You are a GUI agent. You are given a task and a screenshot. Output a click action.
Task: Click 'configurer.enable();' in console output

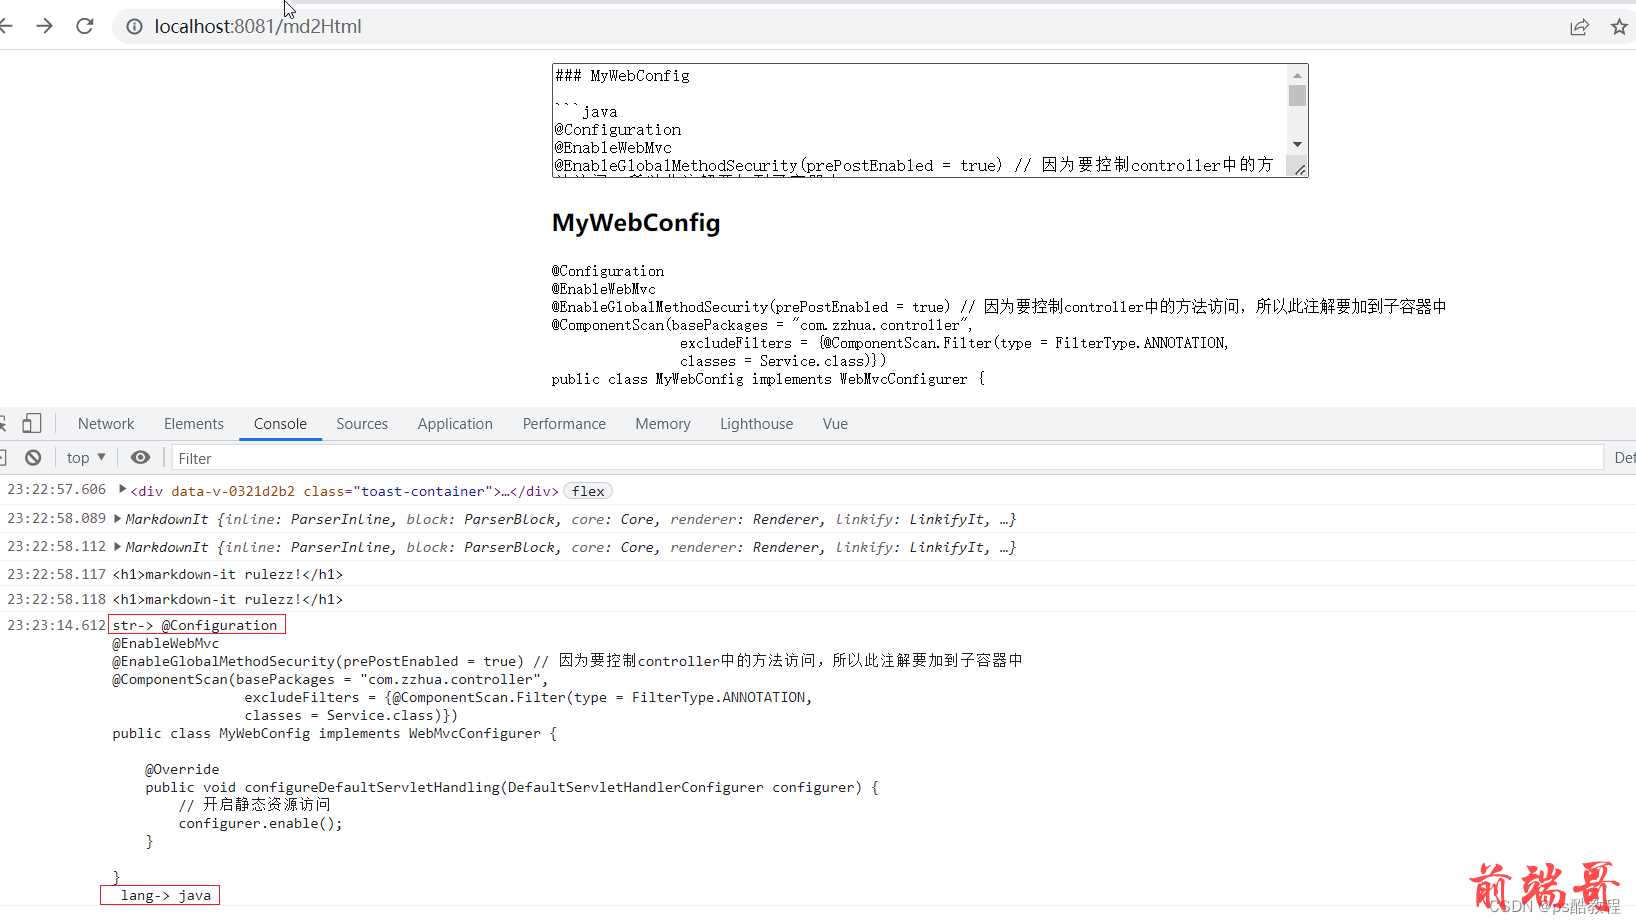[261, 823]
